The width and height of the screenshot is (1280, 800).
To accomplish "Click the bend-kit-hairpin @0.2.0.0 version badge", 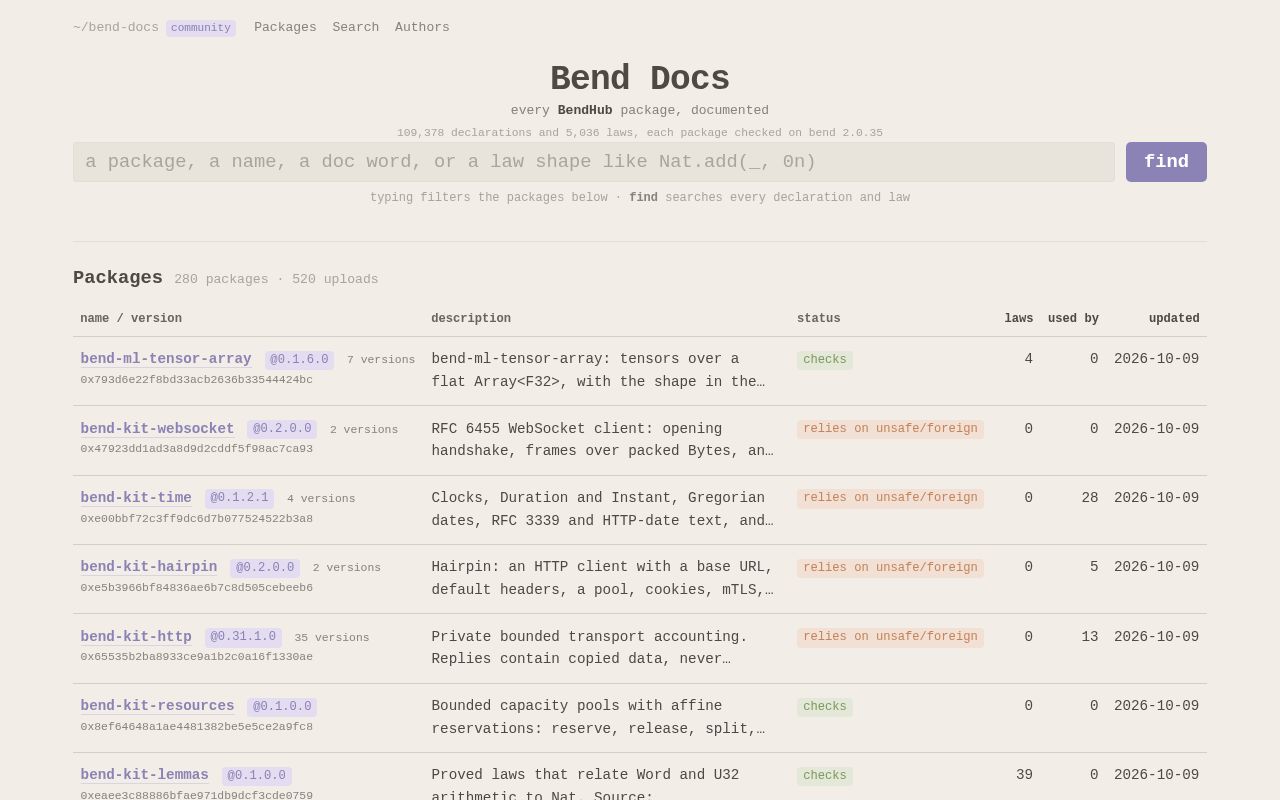I will [x=265, y=568].
